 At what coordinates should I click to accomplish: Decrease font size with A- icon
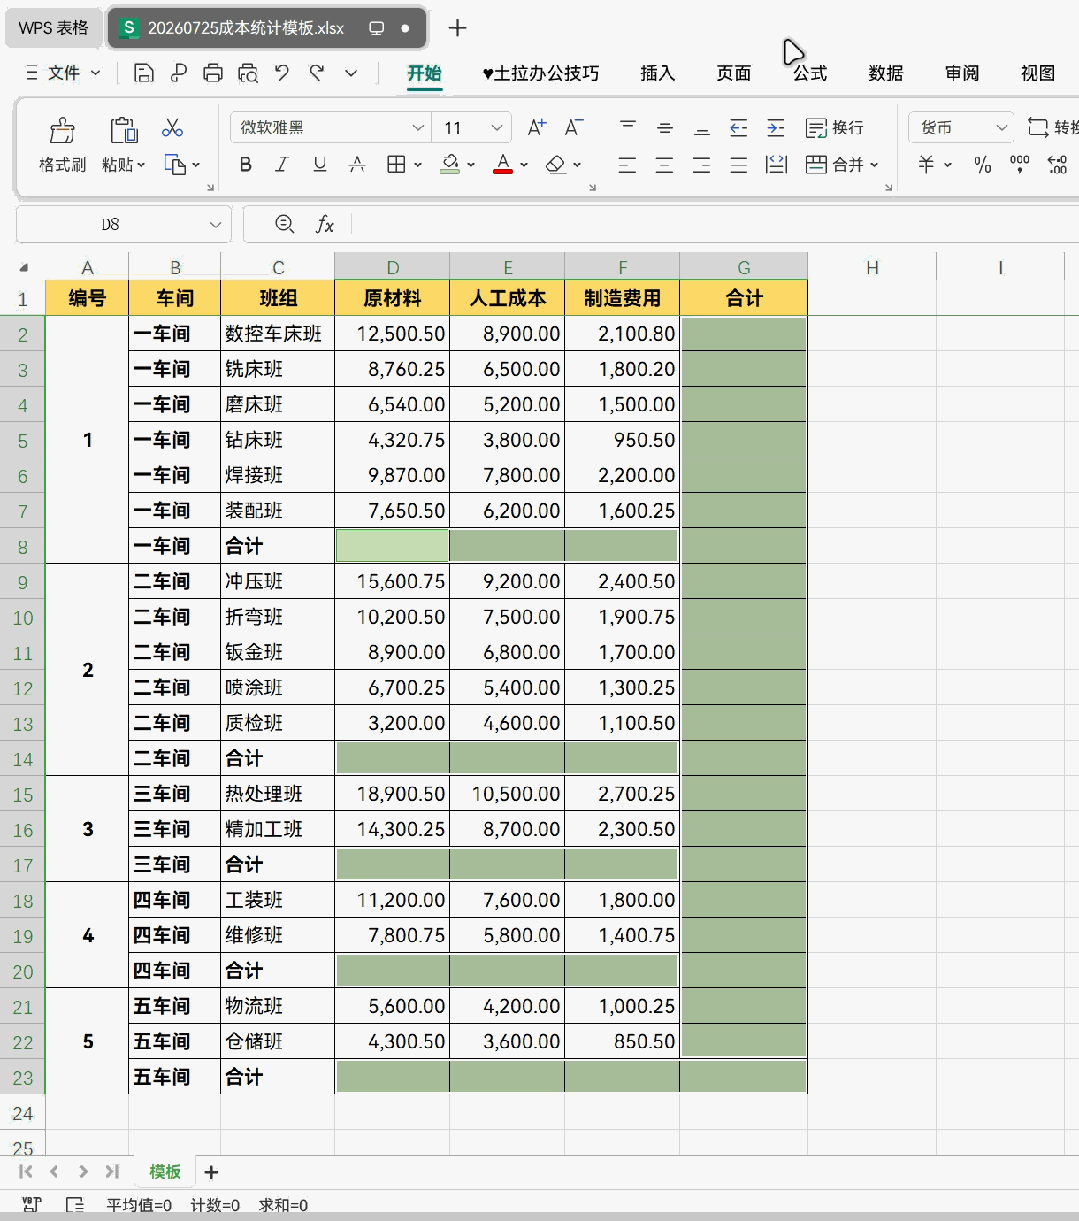tap(574, 128)
